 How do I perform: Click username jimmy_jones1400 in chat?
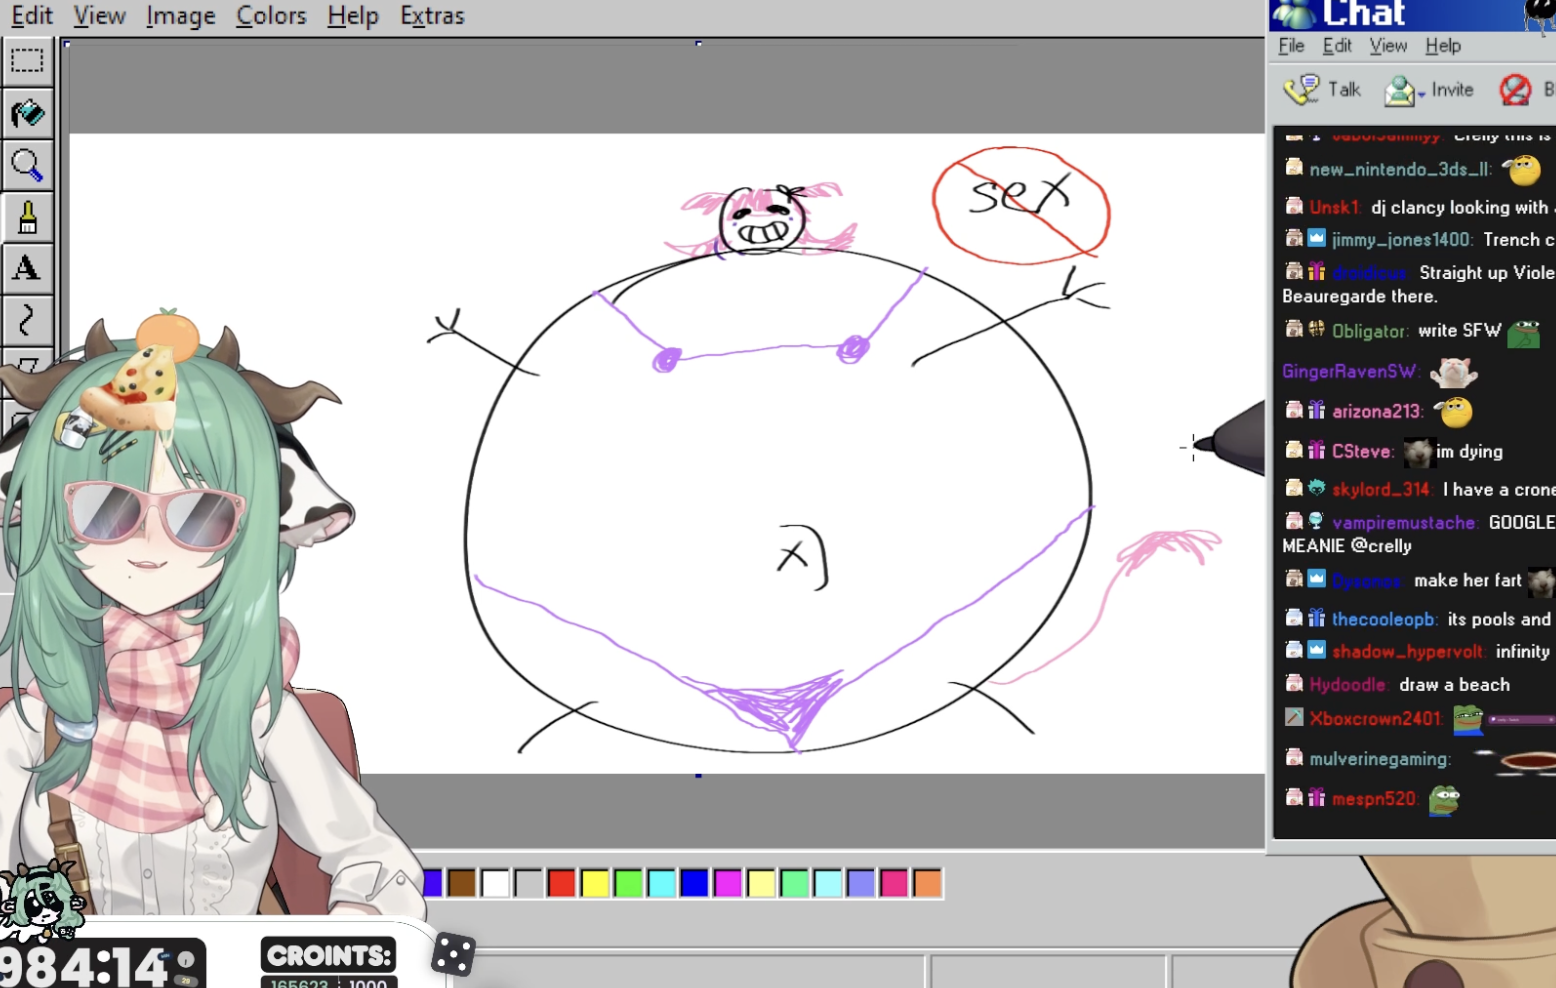tap(1401, 240)
